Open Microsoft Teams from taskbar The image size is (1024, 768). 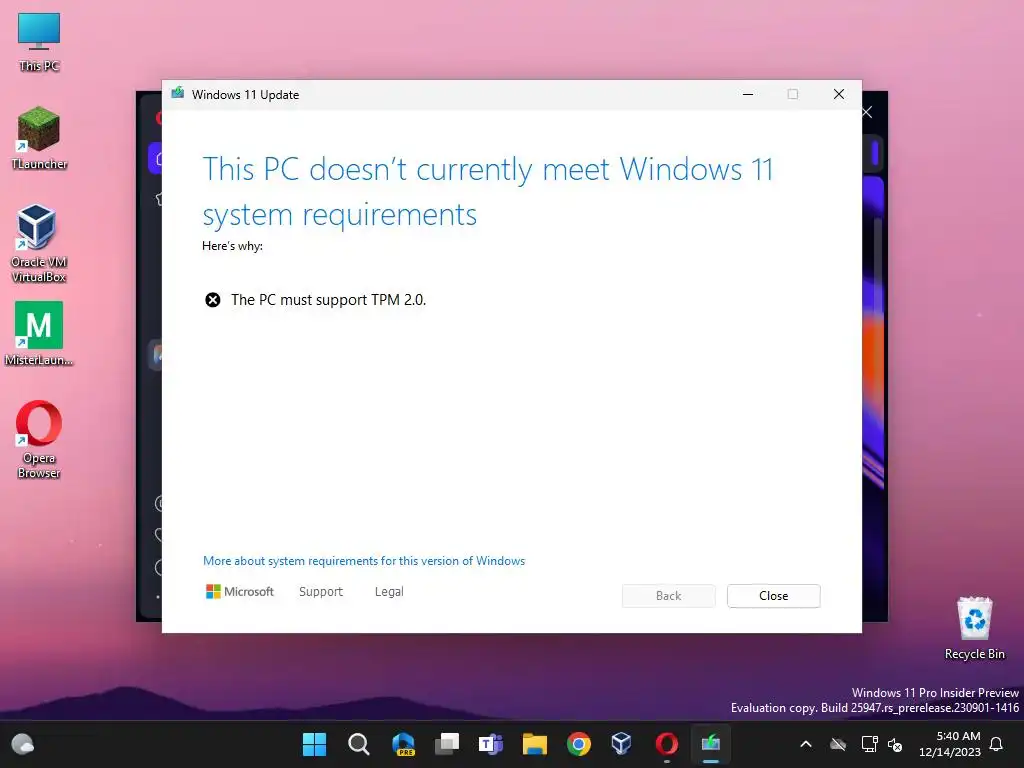click(490, 744)
